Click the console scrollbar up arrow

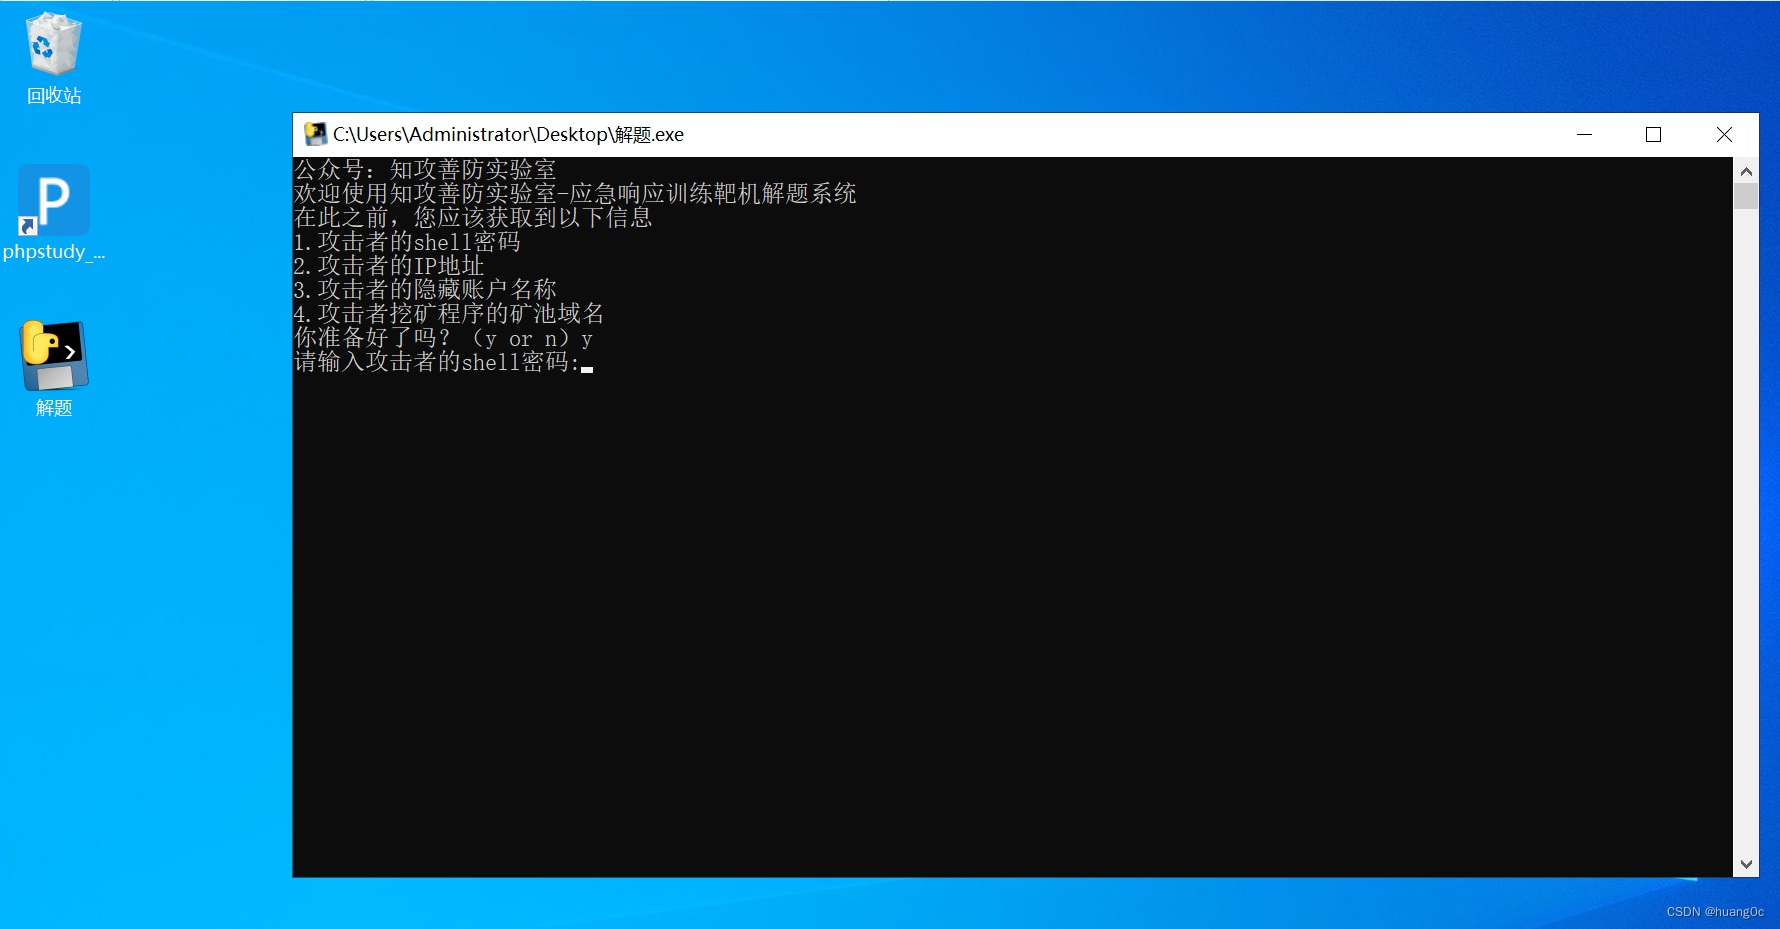click(x=1746, y=171)
